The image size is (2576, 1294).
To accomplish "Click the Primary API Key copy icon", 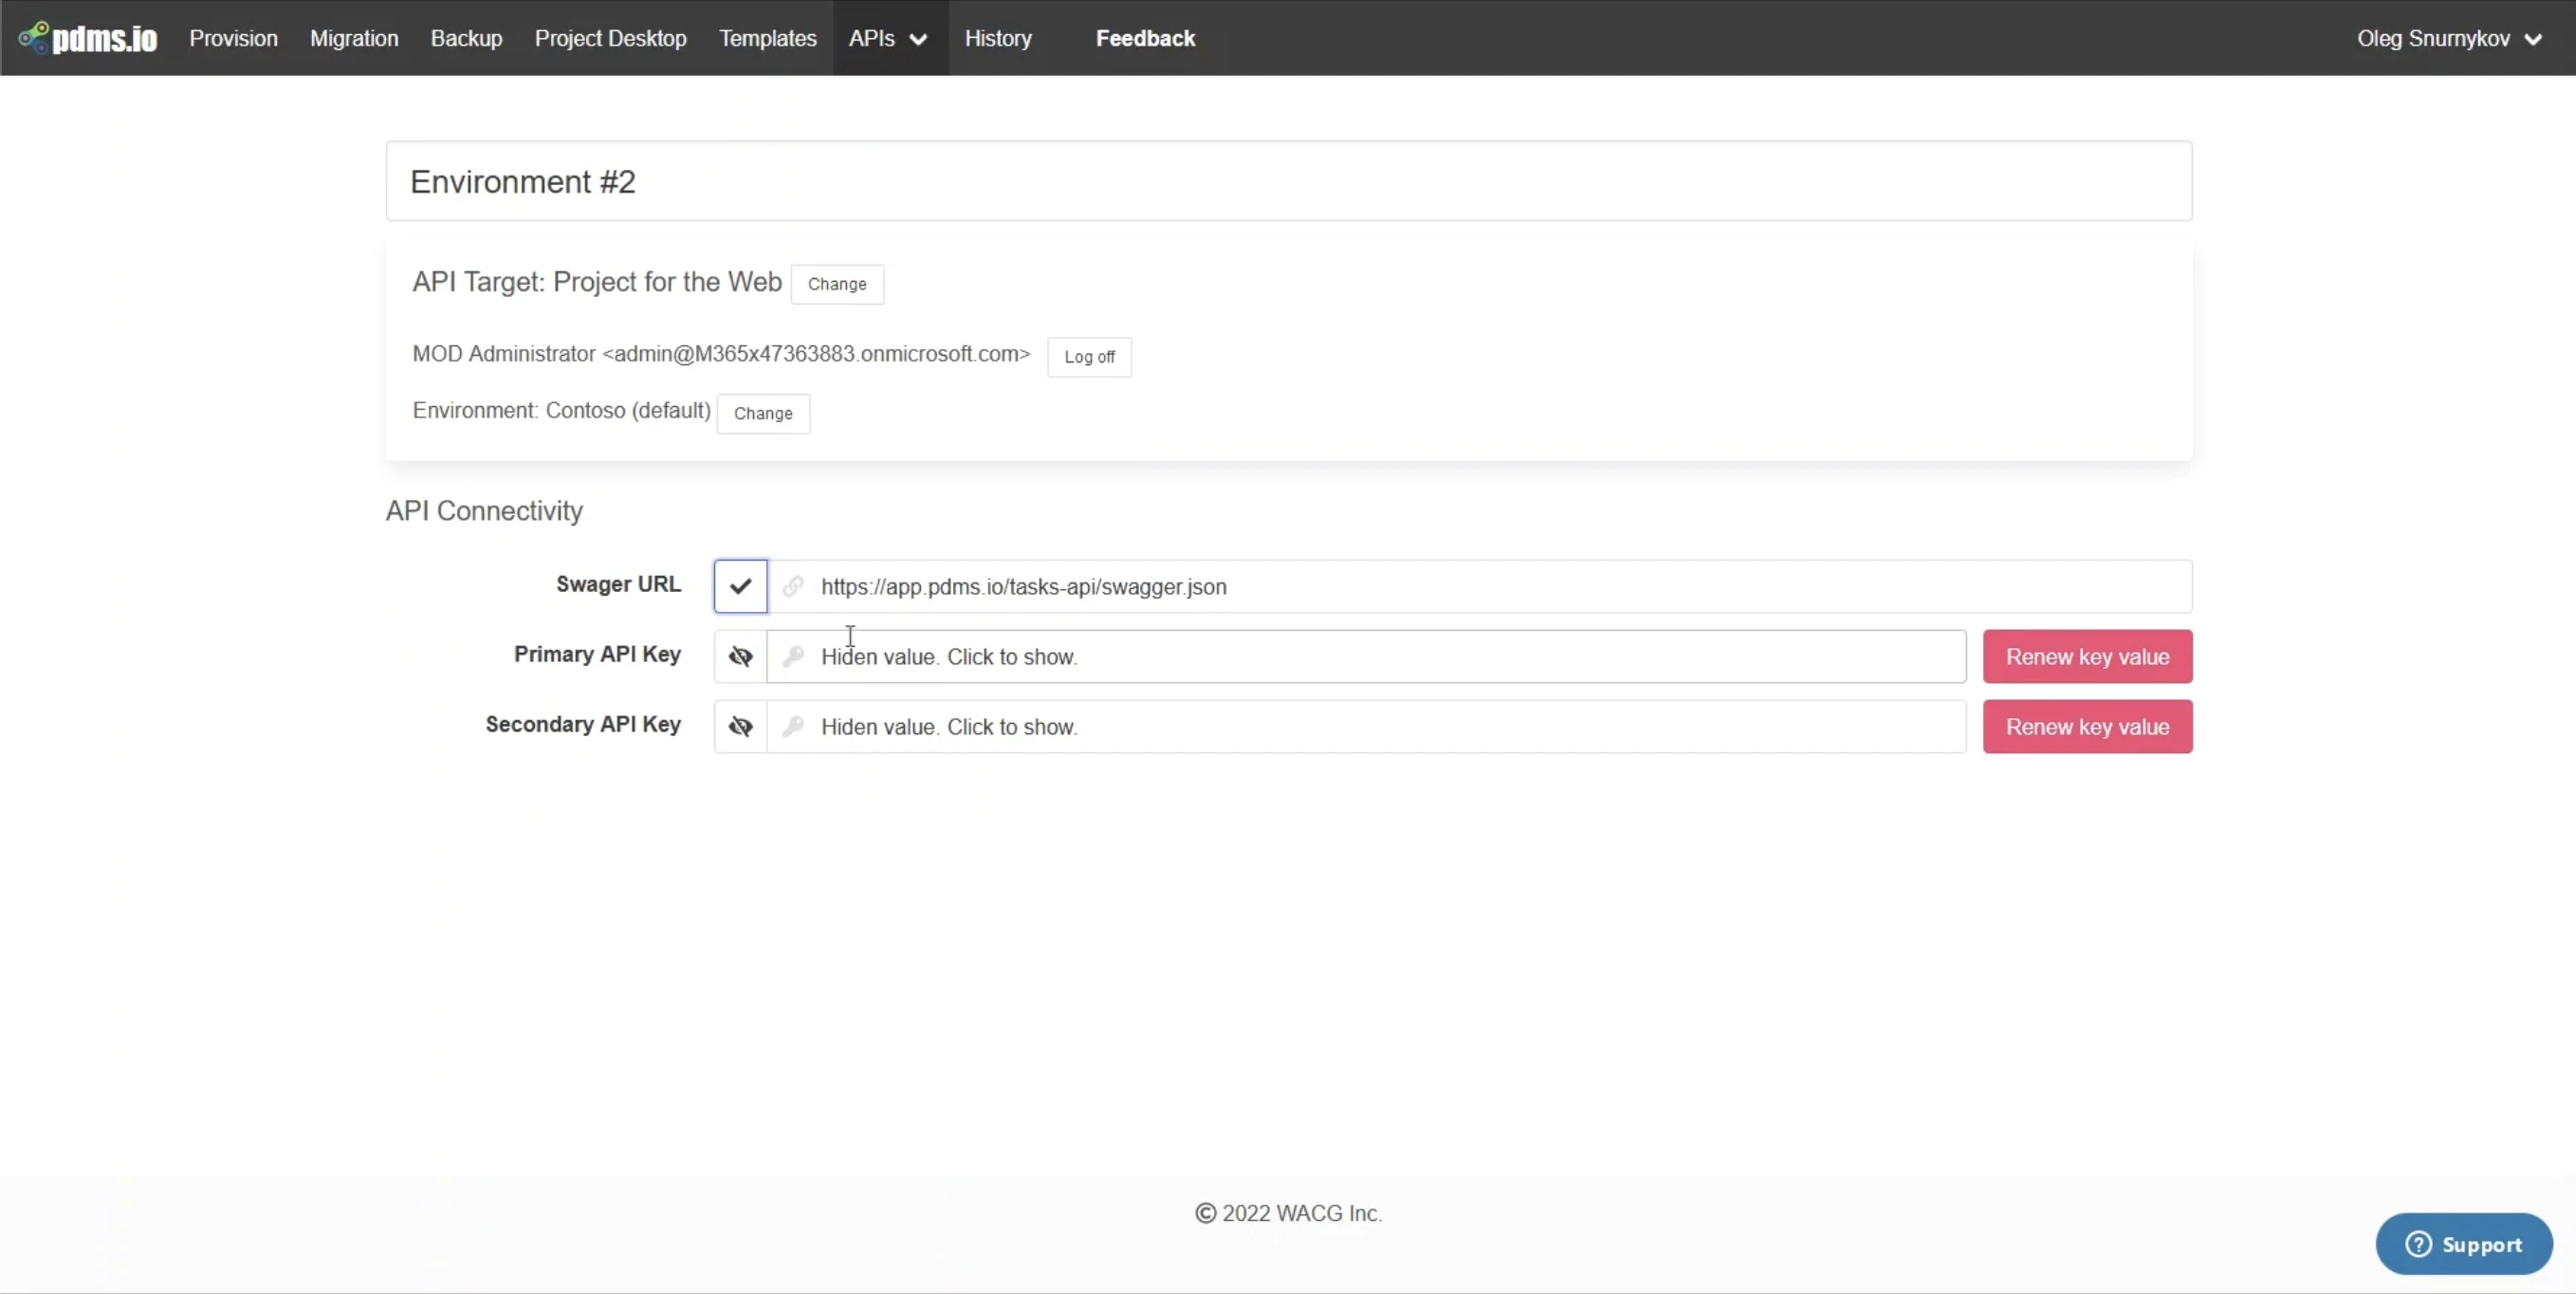I will coord(793,656).
